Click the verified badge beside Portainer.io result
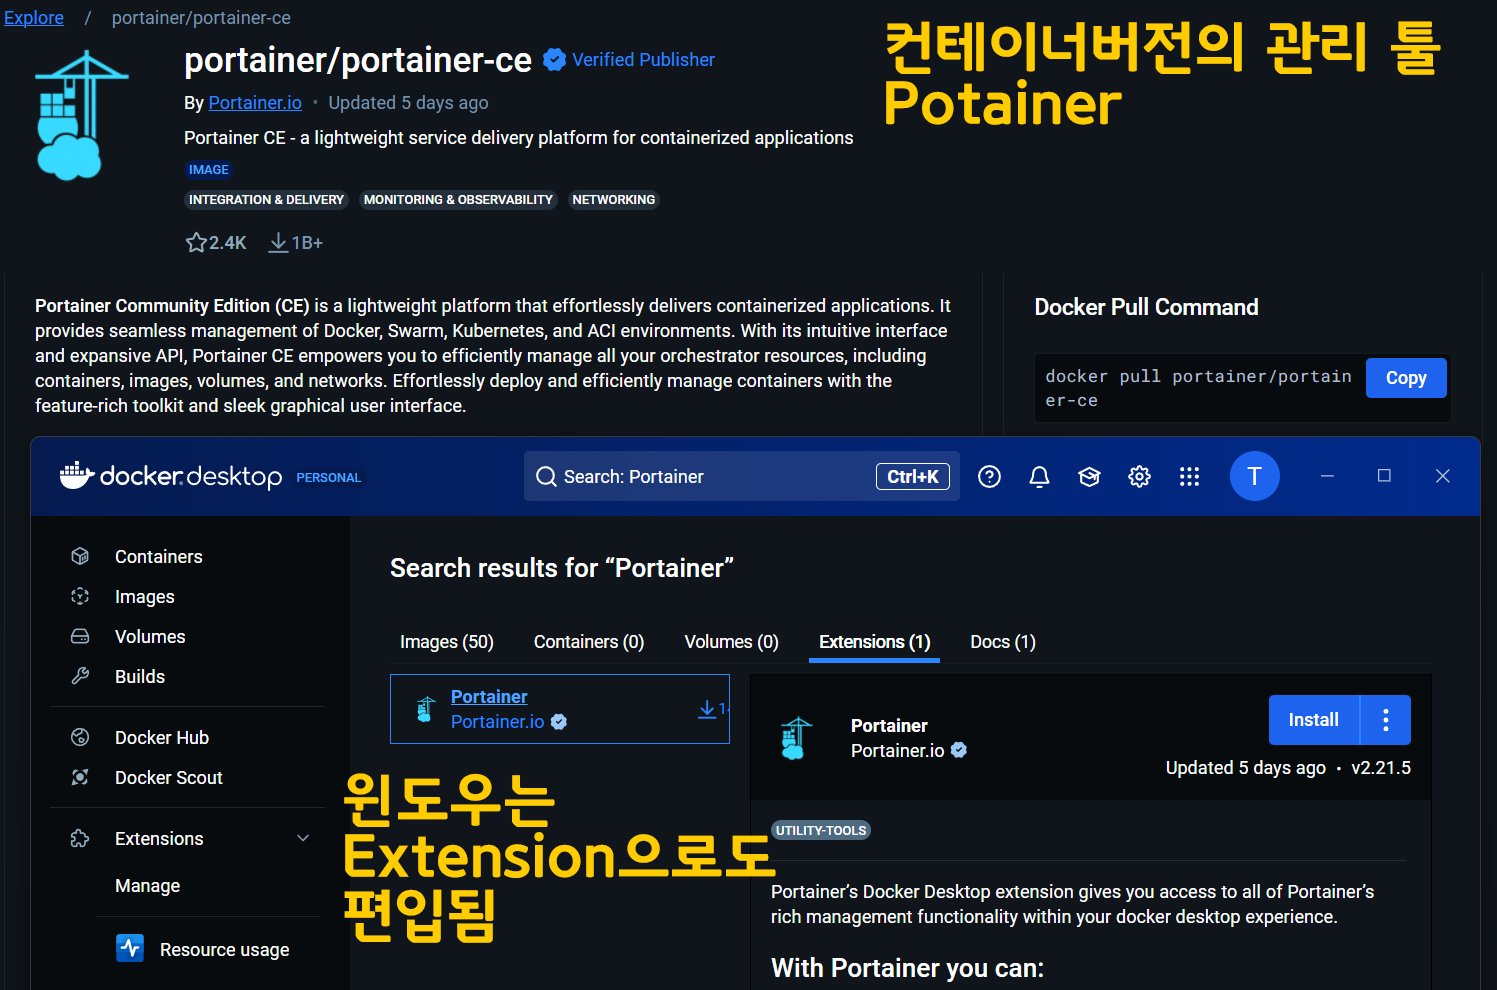 559,722
